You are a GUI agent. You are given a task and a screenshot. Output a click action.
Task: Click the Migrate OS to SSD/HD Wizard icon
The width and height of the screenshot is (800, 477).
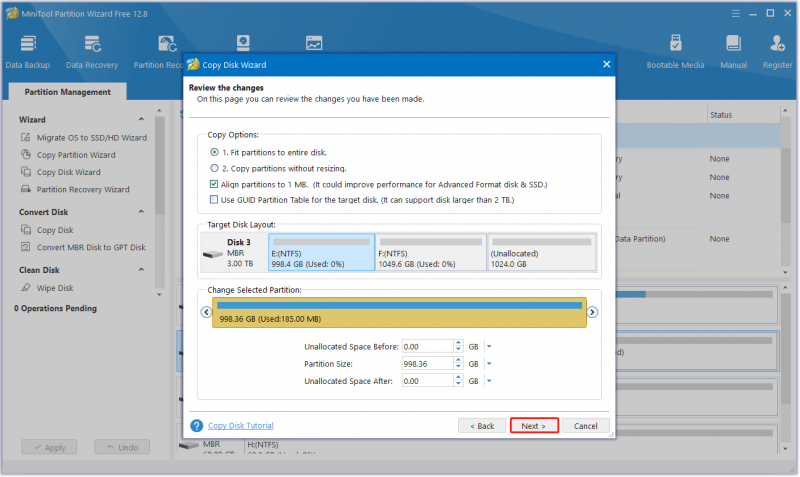pyautogui.click(x=26, y=137)
